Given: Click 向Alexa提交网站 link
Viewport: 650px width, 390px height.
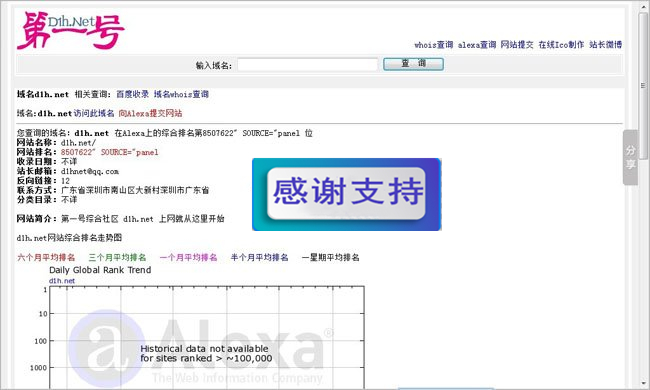Looking at the screenshot, I should point(150,113).
